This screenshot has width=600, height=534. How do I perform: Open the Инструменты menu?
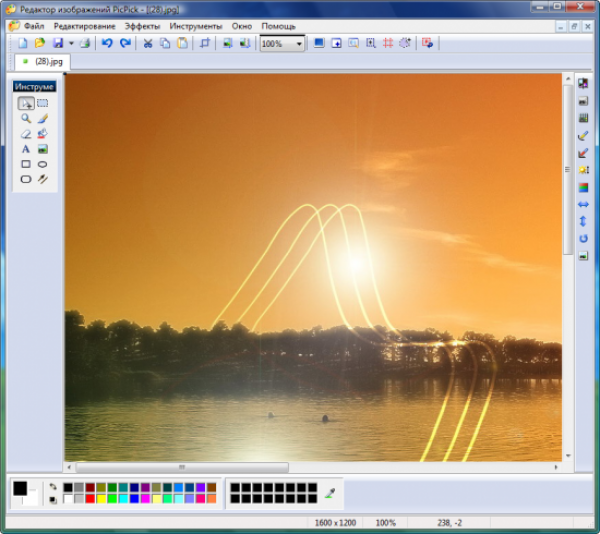(x=196, y=26)
